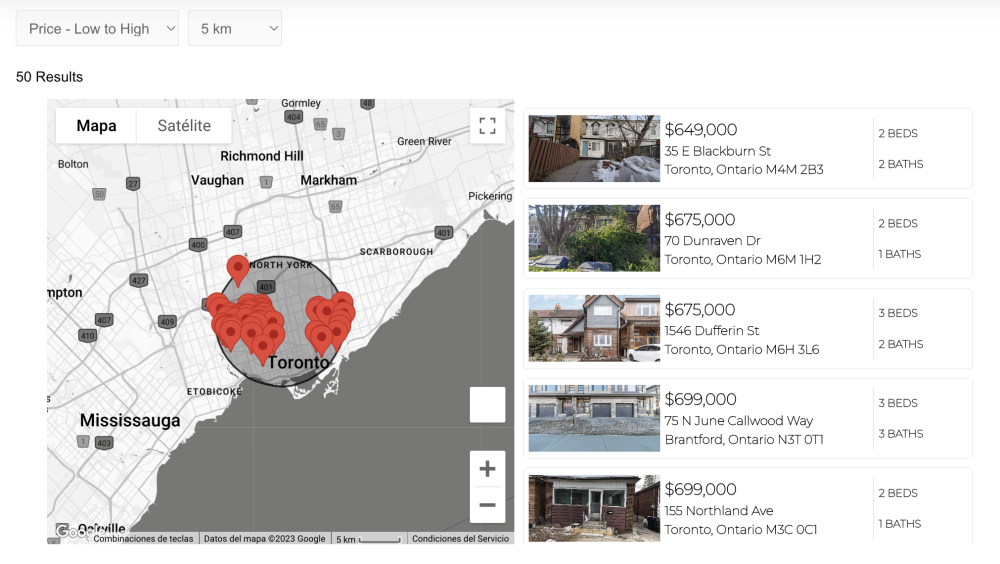Open the 5 km radius dropdown

click(x=235, y=29)
